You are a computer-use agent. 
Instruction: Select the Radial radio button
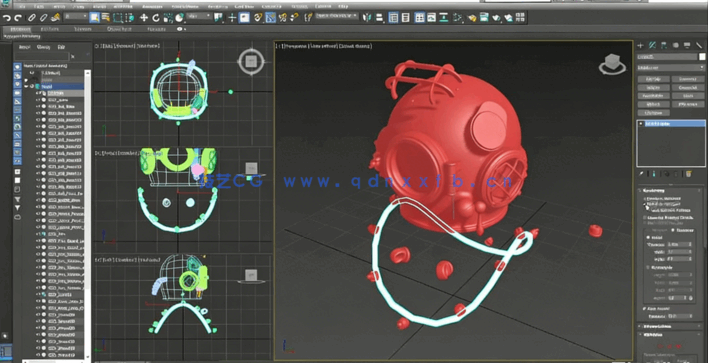[648, 237]
